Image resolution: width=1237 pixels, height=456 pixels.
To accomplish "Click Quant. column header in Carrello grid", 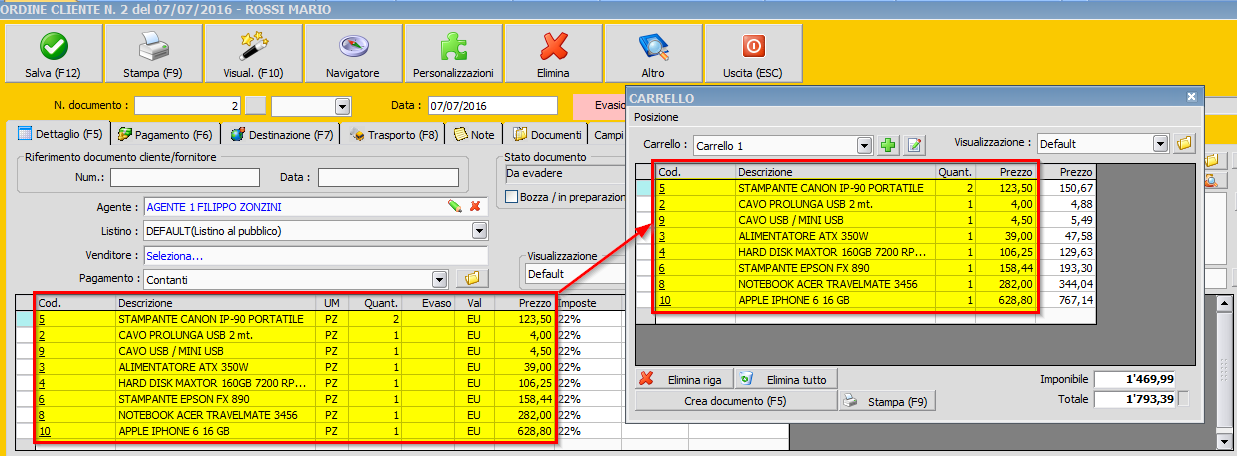I will pos(955,172).
